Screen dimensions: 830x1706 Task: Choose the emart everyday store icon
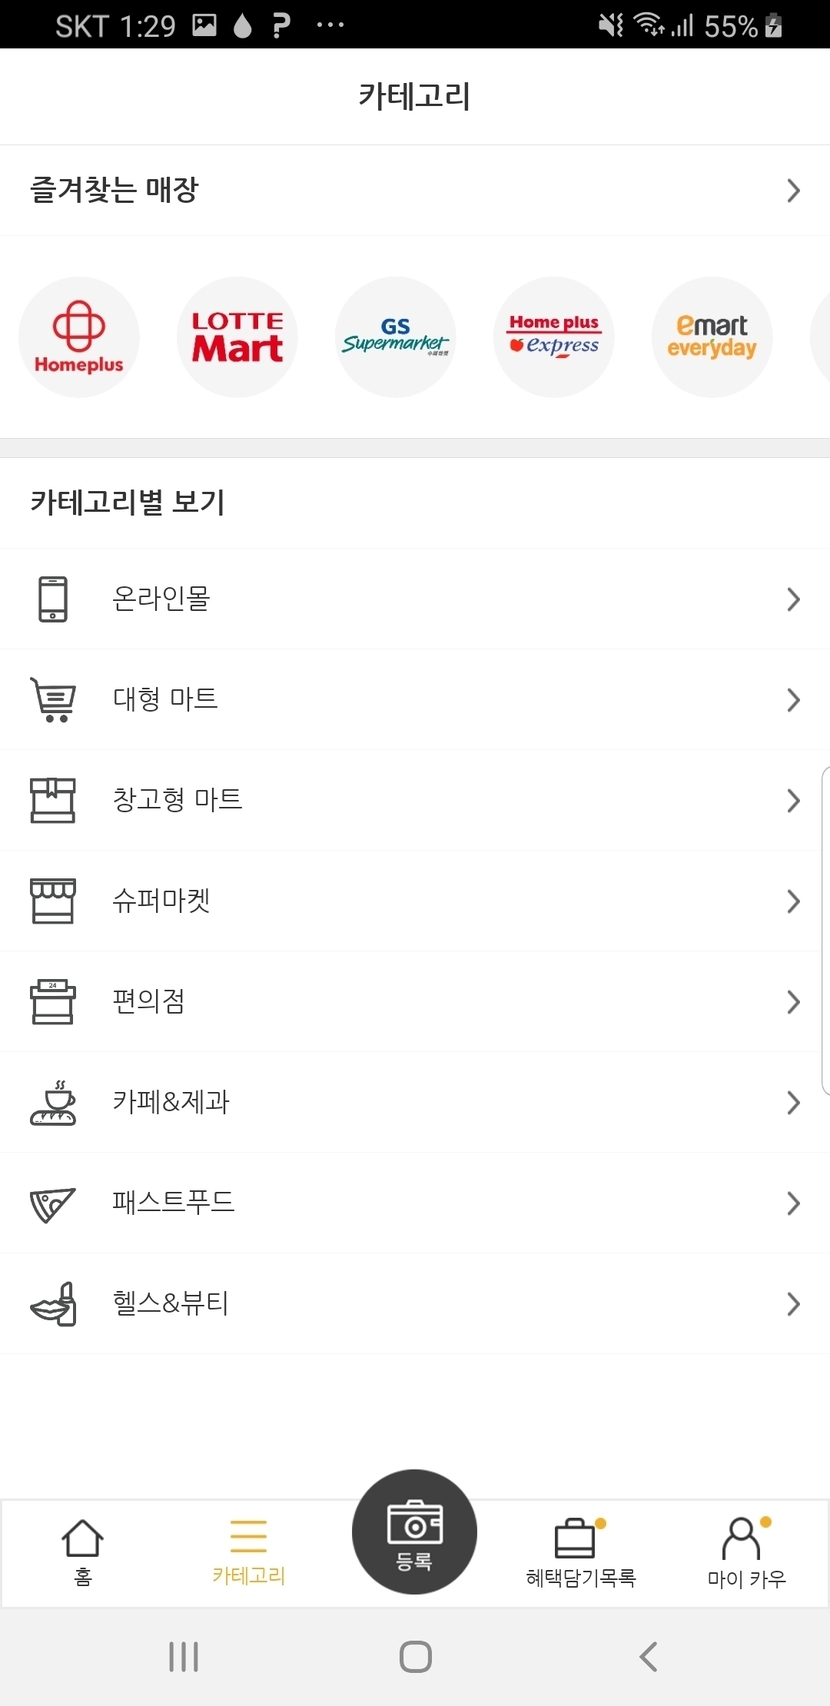tap(712, 337)
